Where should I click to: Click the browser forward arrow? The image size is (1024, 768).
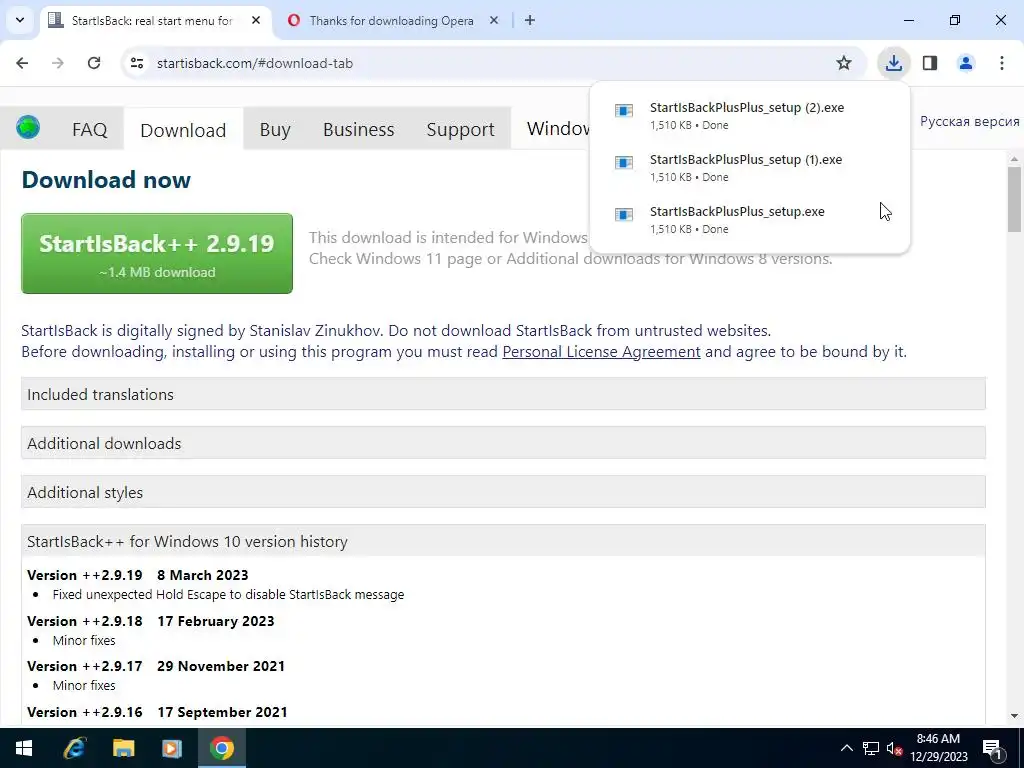coord(58,63)
